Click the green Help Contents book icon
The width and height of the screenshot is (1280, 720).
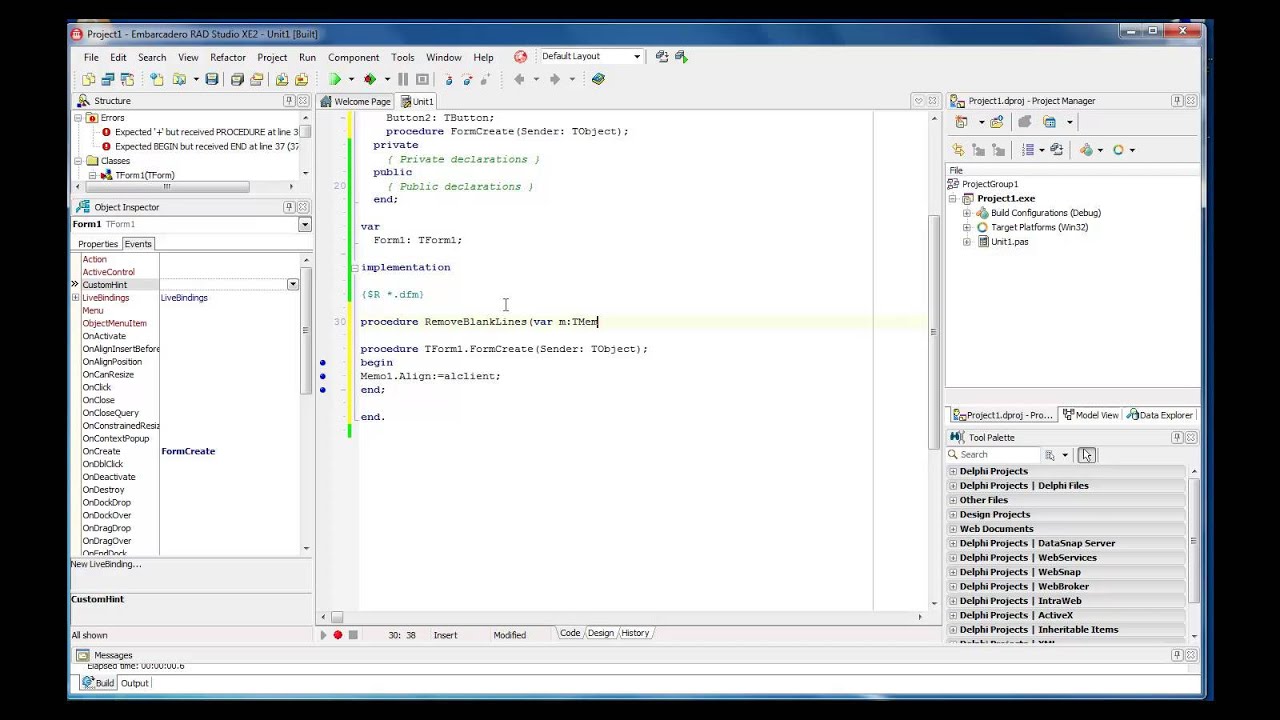coord(598,79)
